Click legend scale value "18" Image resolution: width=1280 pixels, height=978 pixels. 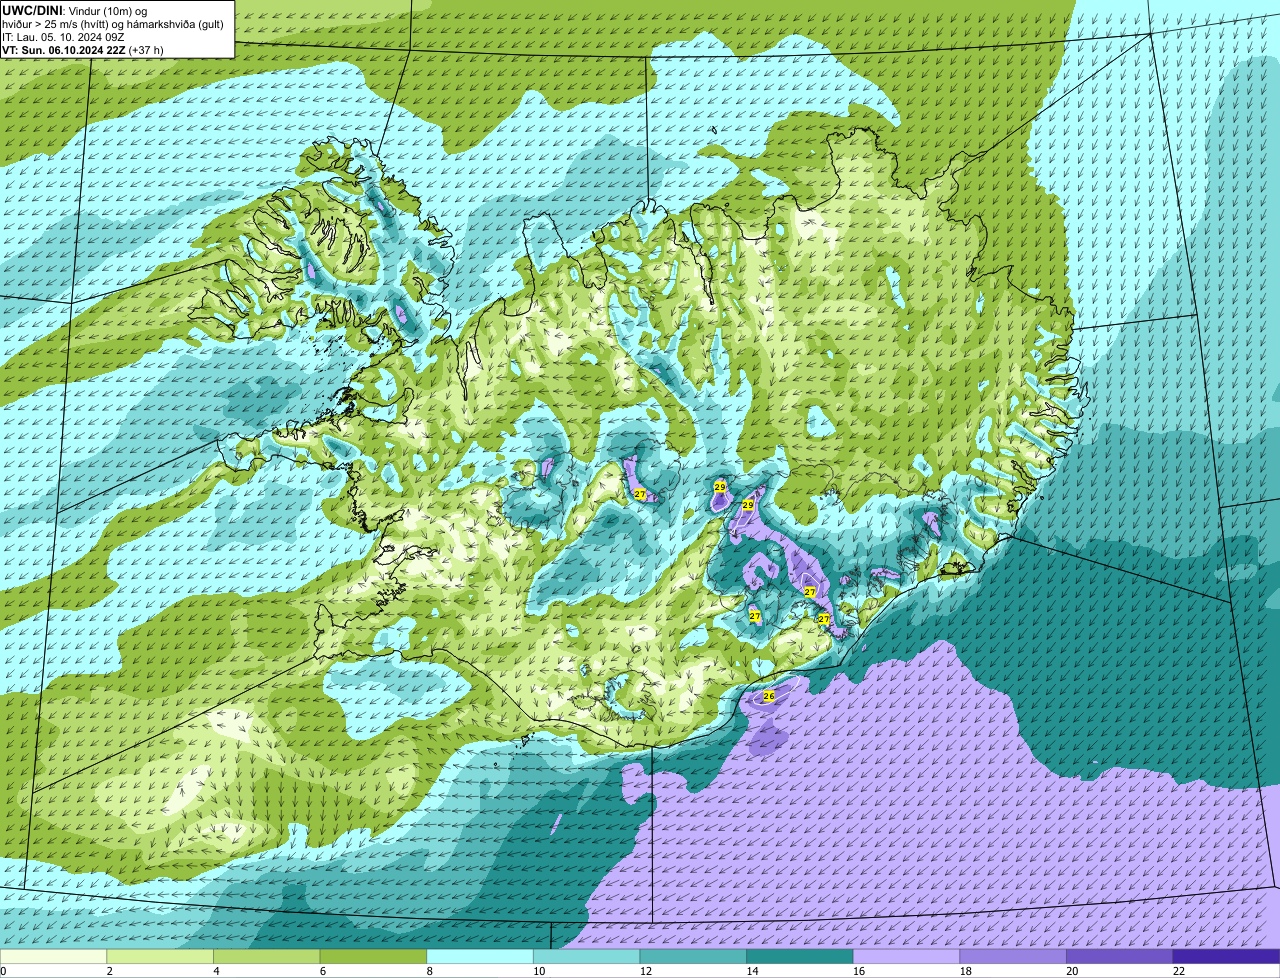(966, 971)
